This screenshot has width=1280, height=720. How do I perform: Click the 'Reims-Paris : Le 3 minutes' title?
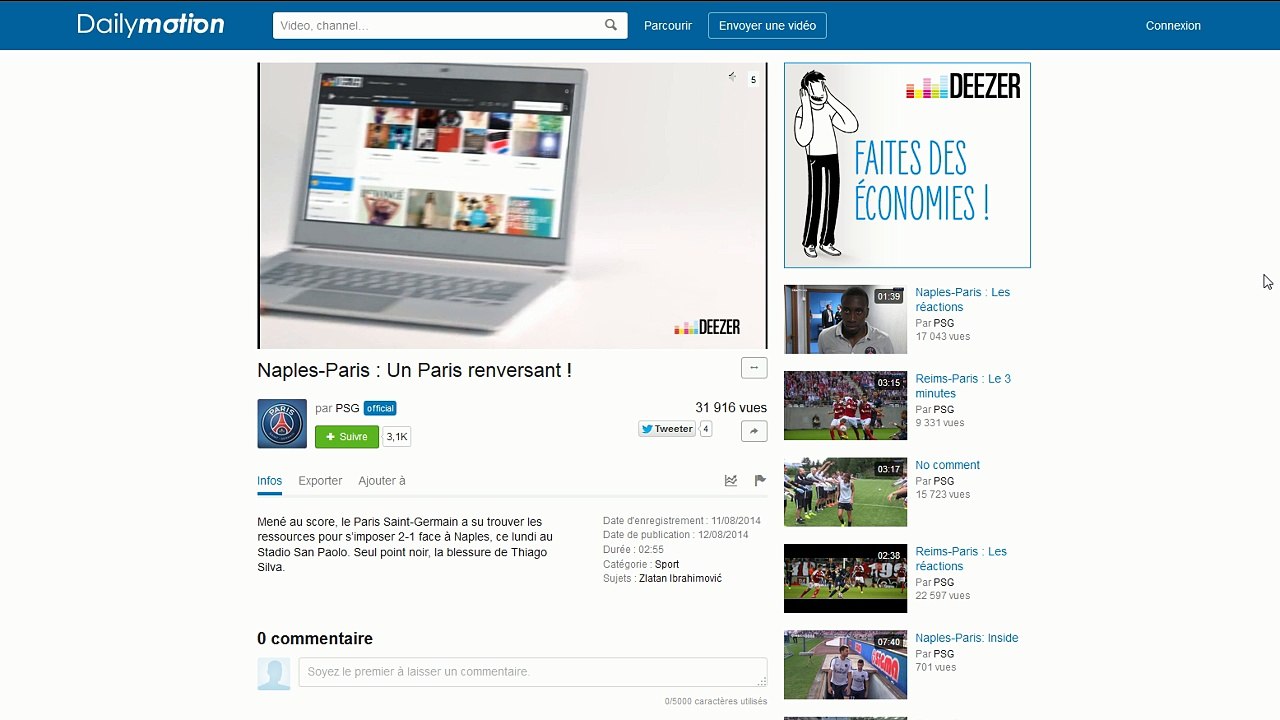click(x=963, y=386)
